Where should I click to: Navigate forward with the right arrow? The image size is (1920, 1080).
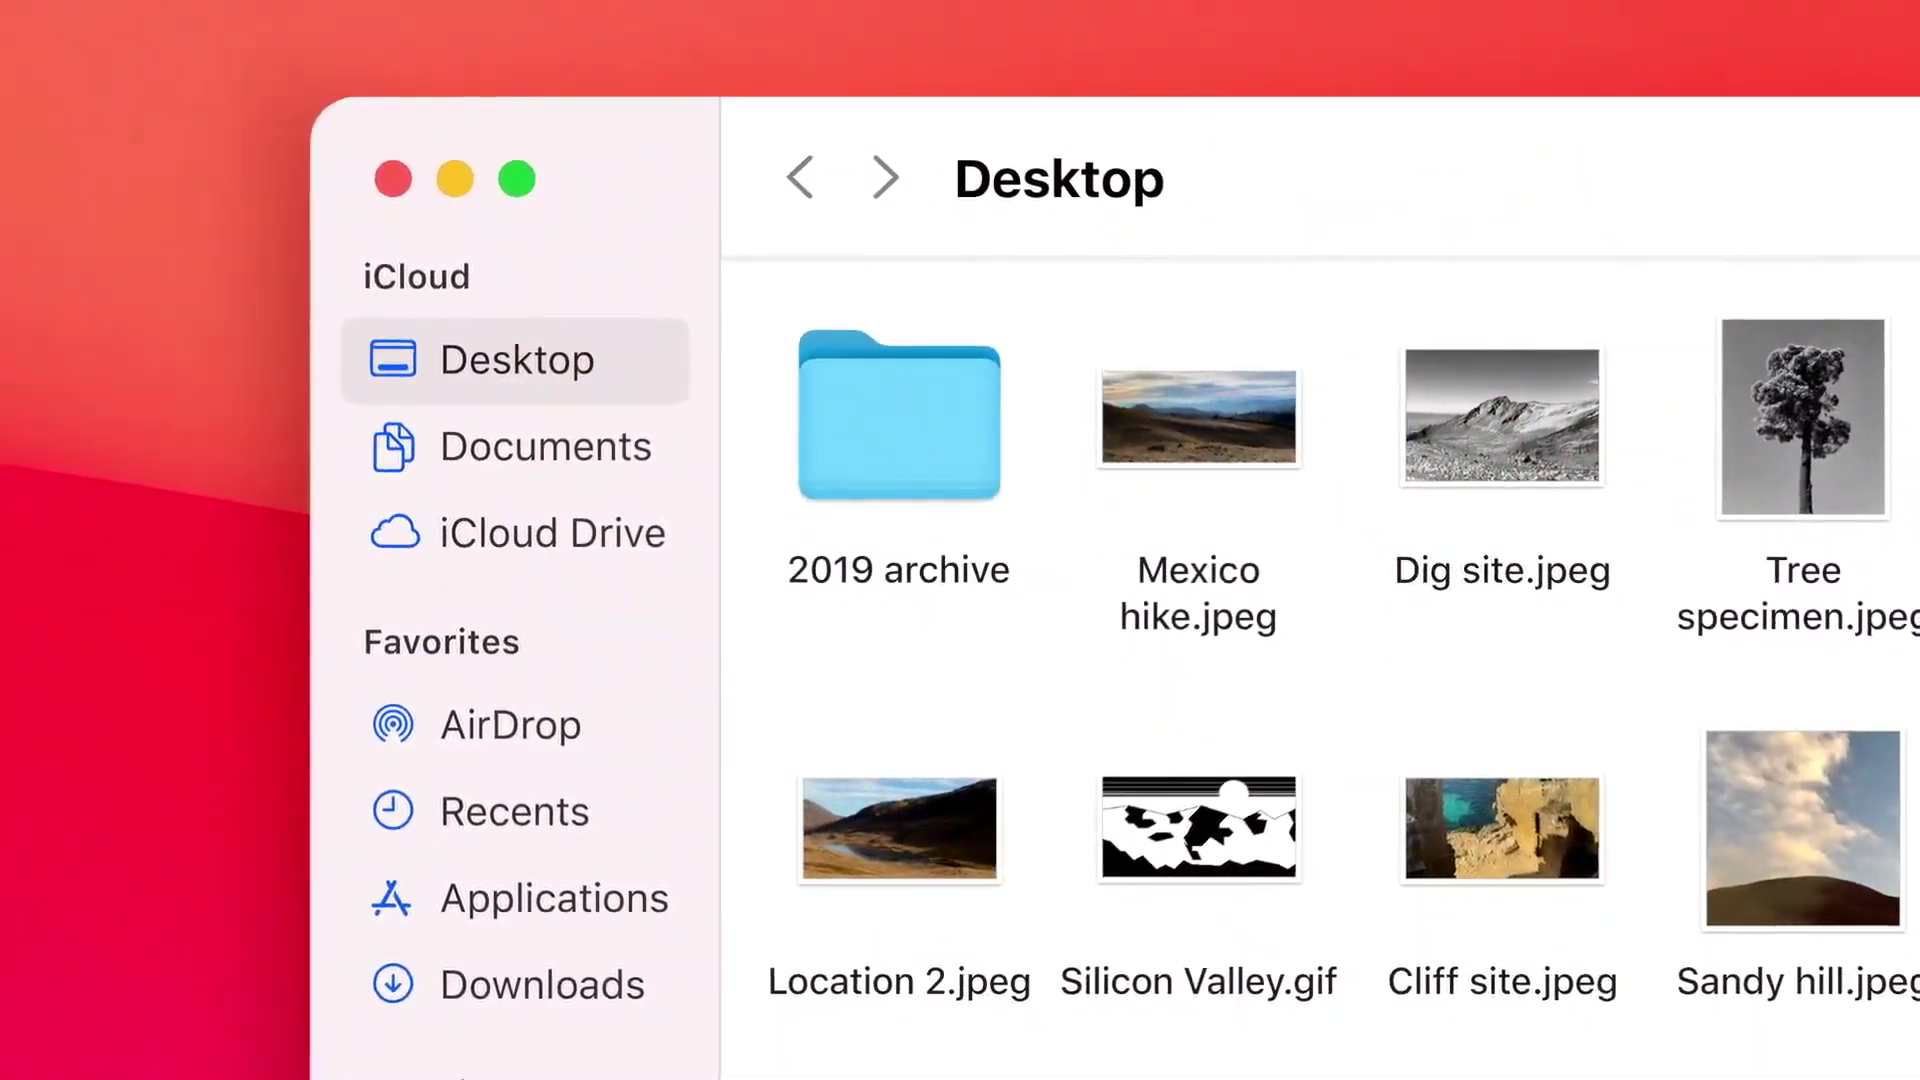[884, 178]
